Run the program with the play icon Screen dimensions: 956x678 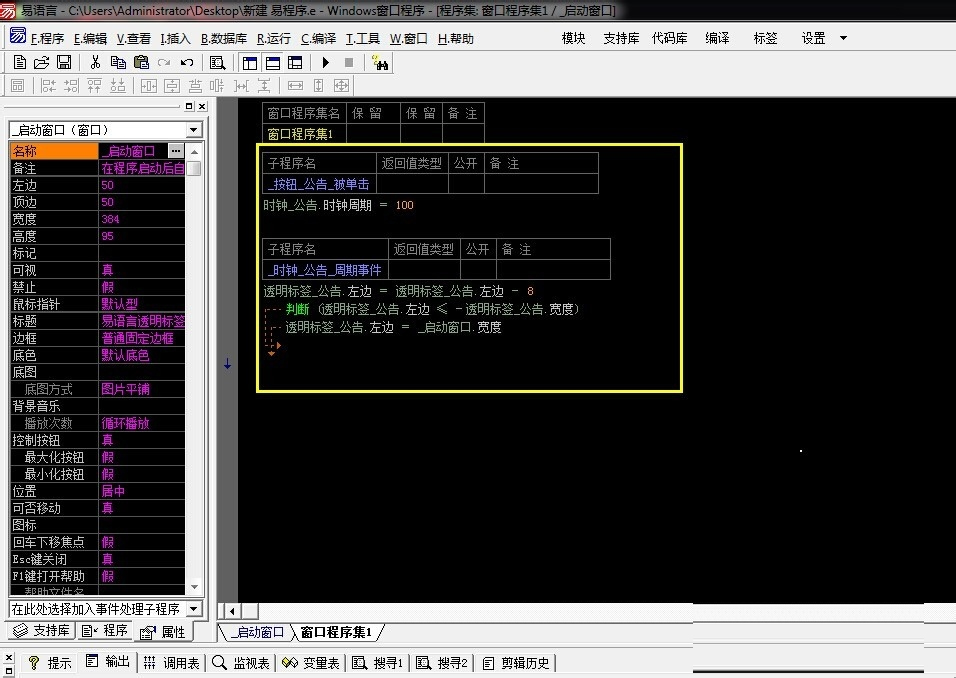325,63
